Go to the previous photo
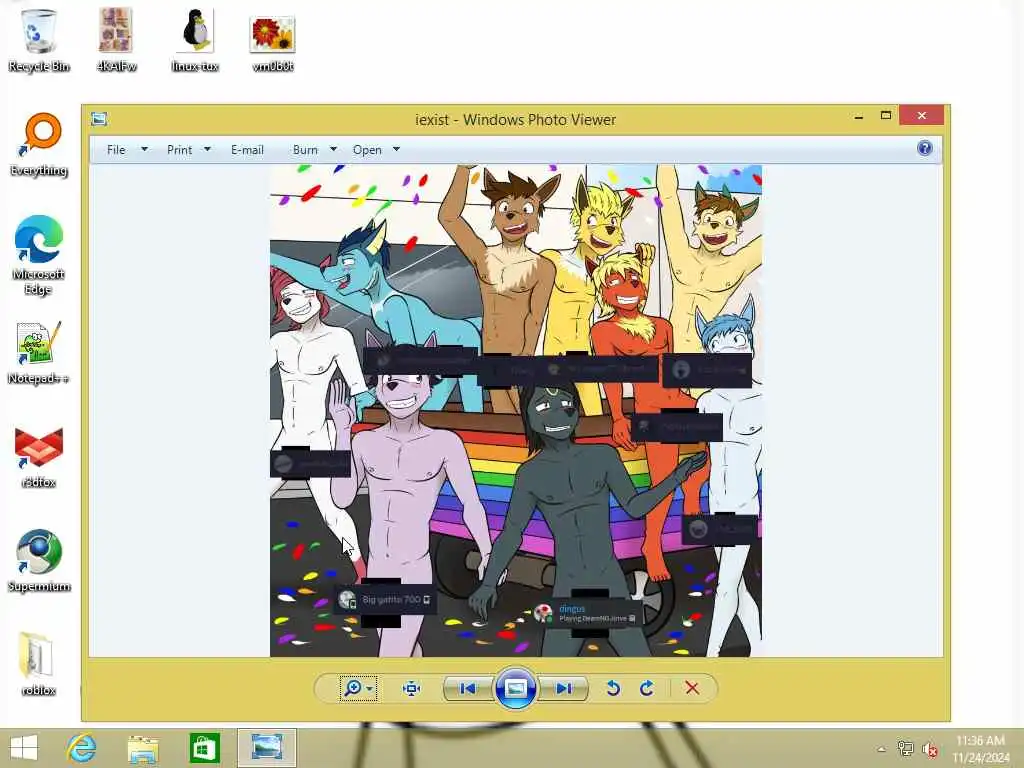This screenshot has width=1024, height=768. coord(468,688)
